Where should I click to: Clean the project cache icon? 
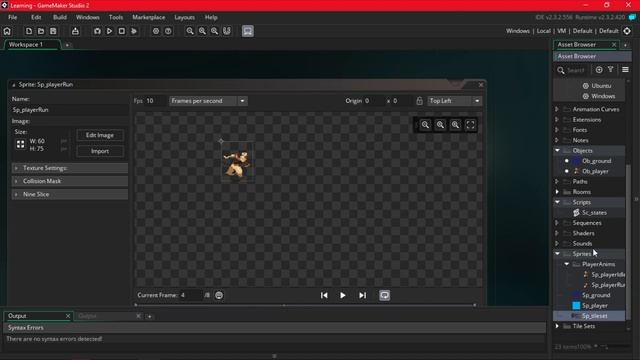134,31
